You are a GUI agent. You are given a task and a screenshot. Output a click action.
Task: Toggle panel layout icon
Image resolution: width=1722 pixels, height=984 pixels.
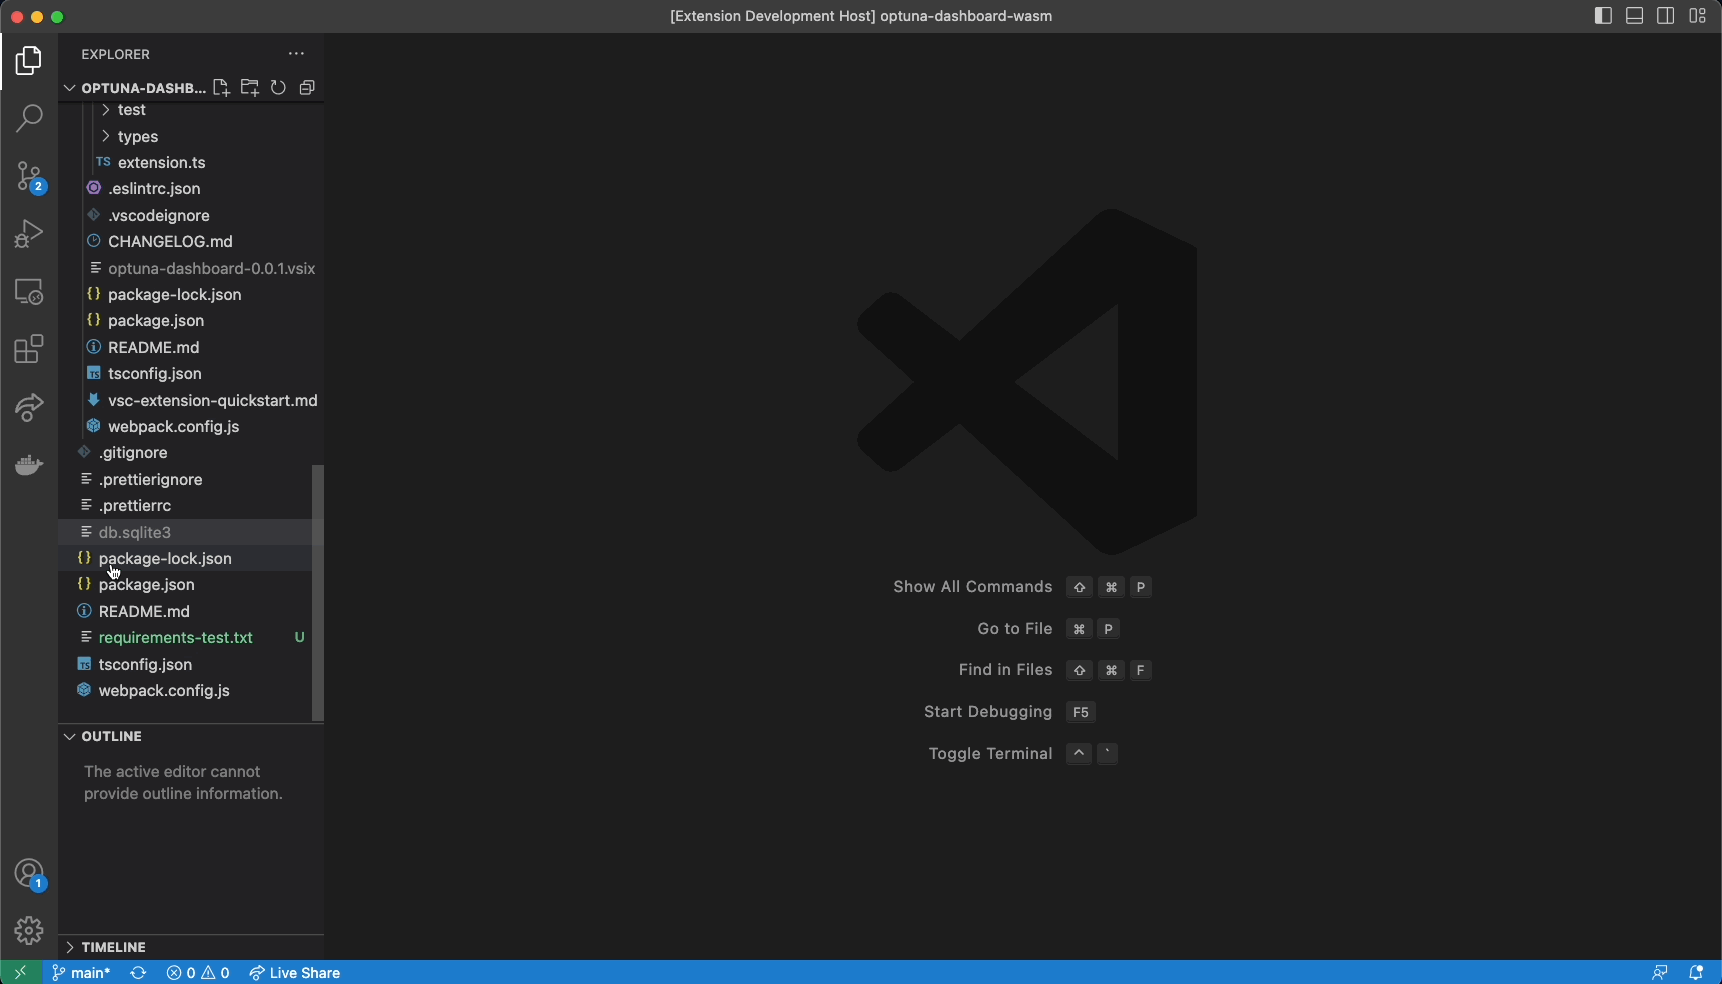pos(1635,16)
